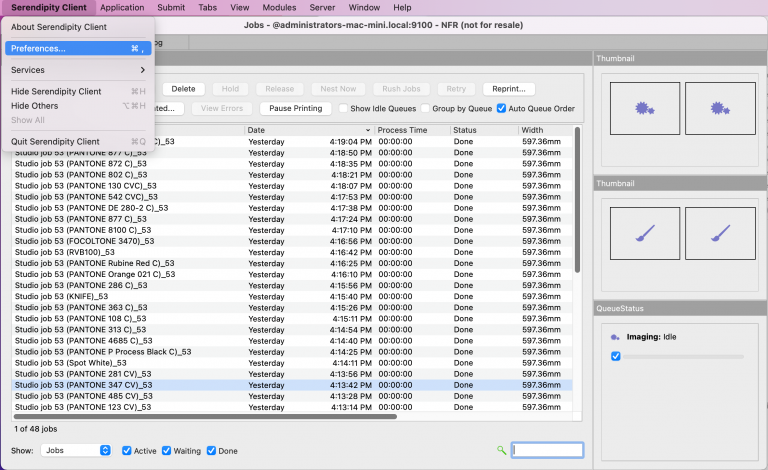Enable Show Idle Queues checkbox

coord(343,108)
